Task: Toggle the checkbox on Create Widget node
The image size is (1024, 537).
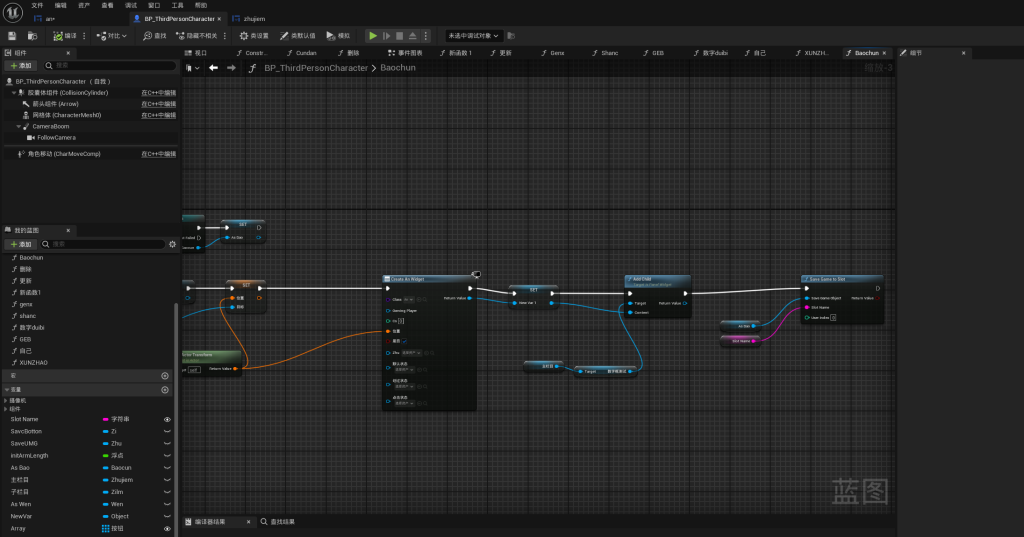Action: (x=403, y=341)
